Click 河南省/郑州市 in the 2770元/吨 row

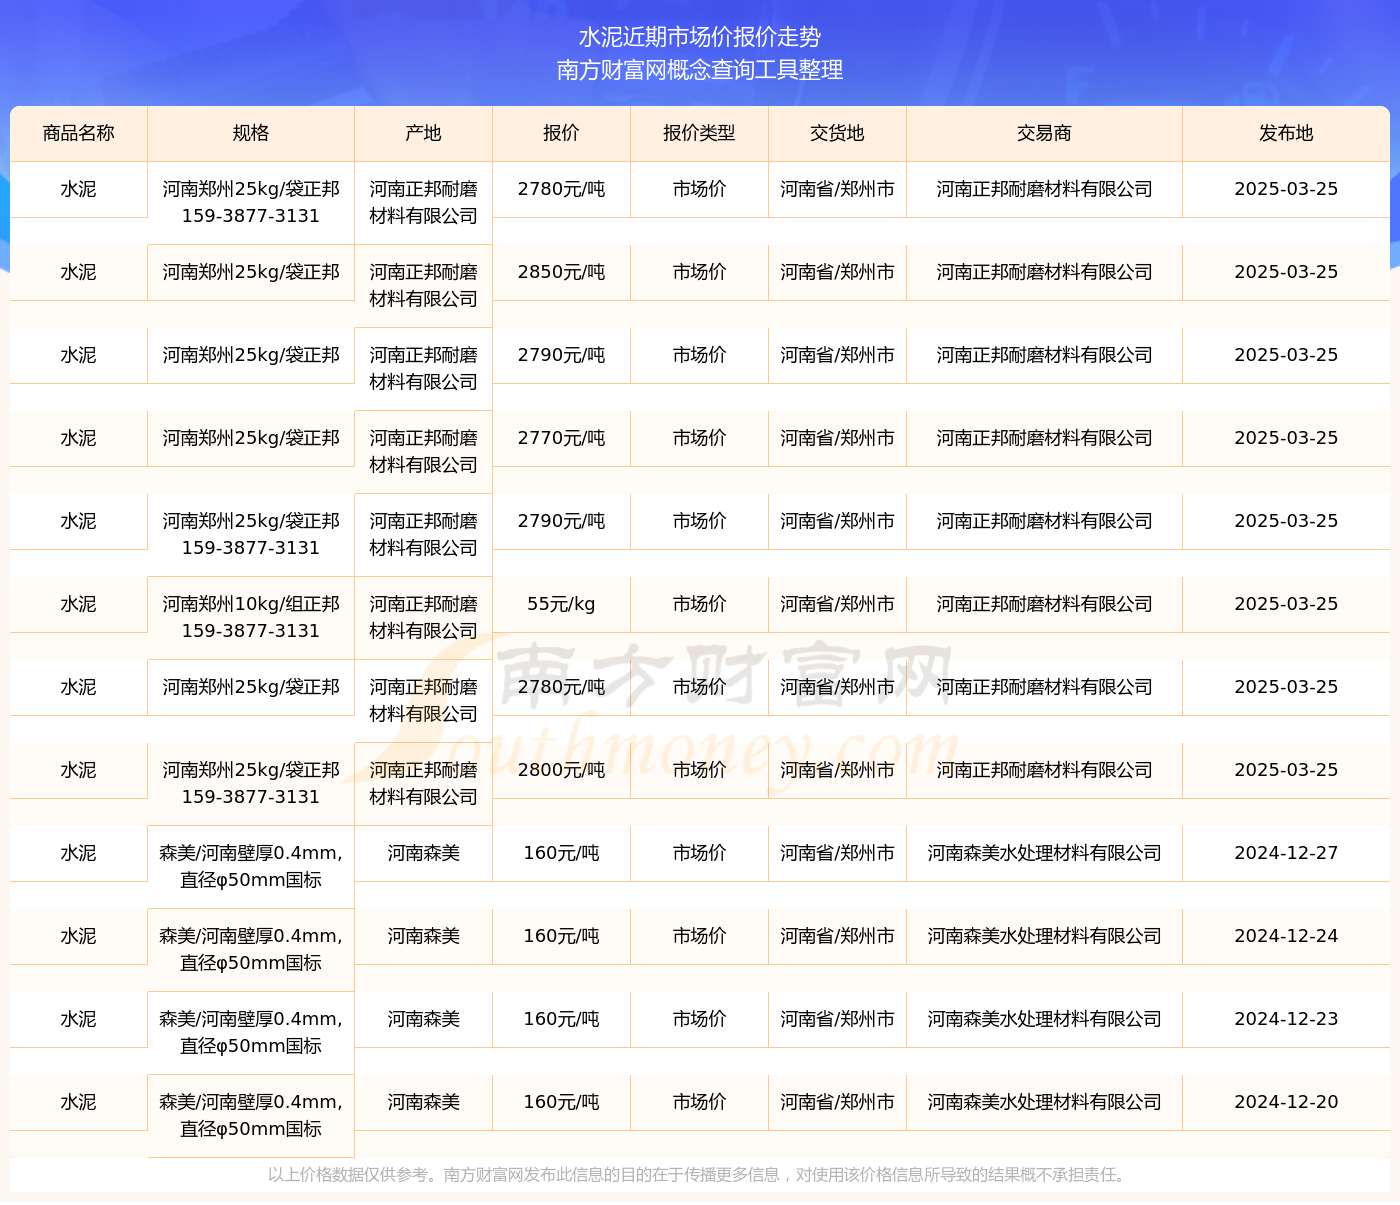[837, 438]
